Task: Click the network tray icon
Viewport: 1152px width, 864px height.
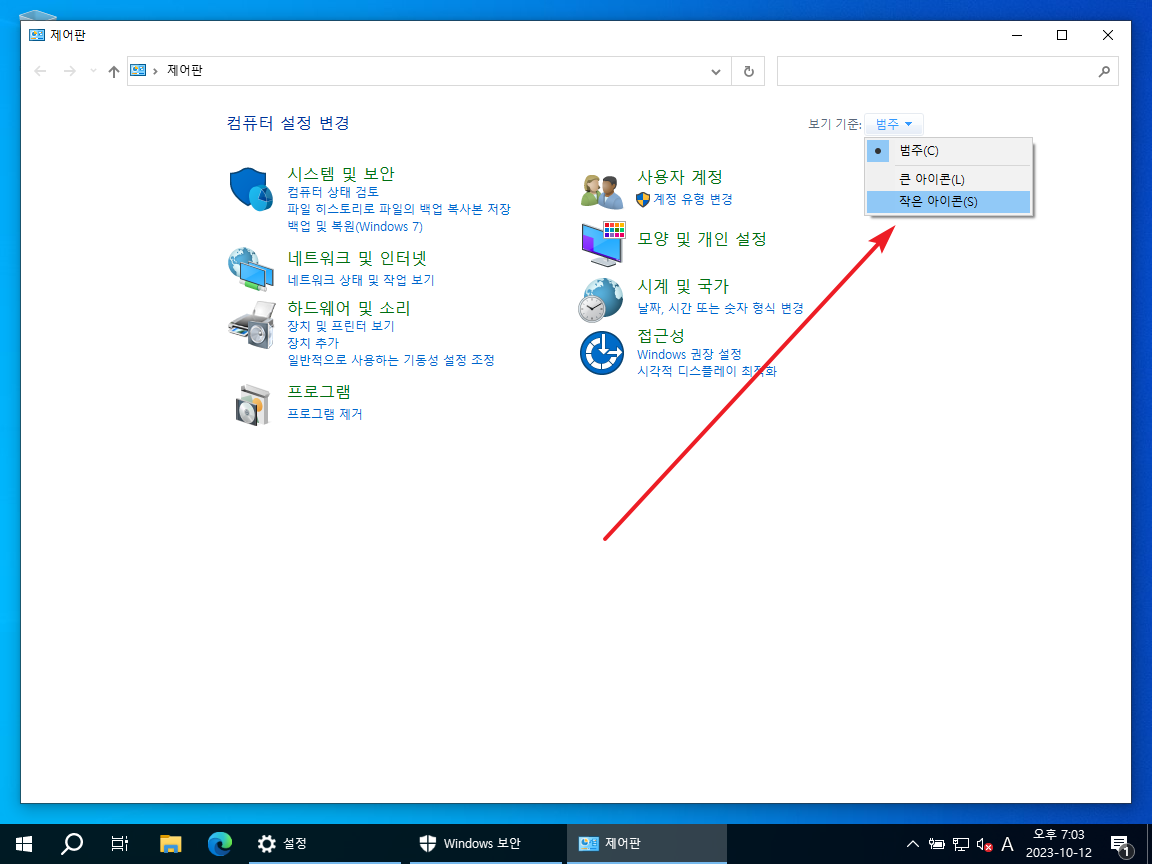Action: pos(961,845)
